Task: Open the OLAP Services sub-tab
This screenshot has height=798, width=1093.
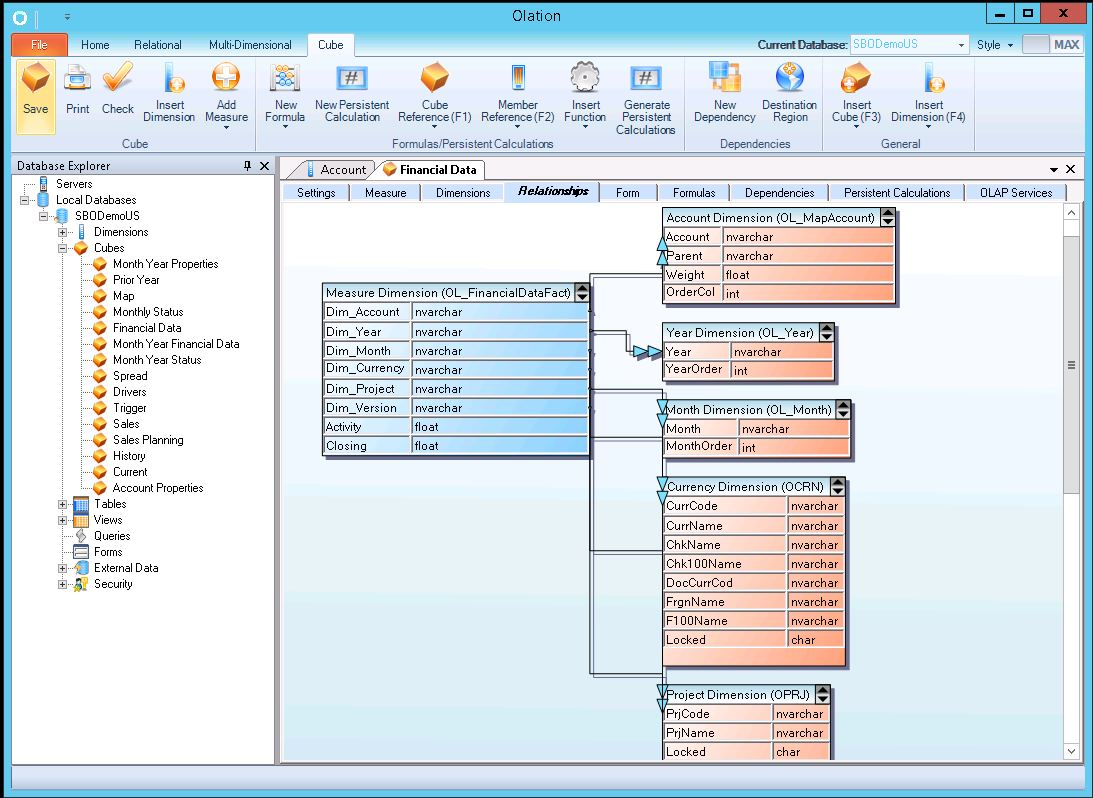Action: coord(1016,193)
